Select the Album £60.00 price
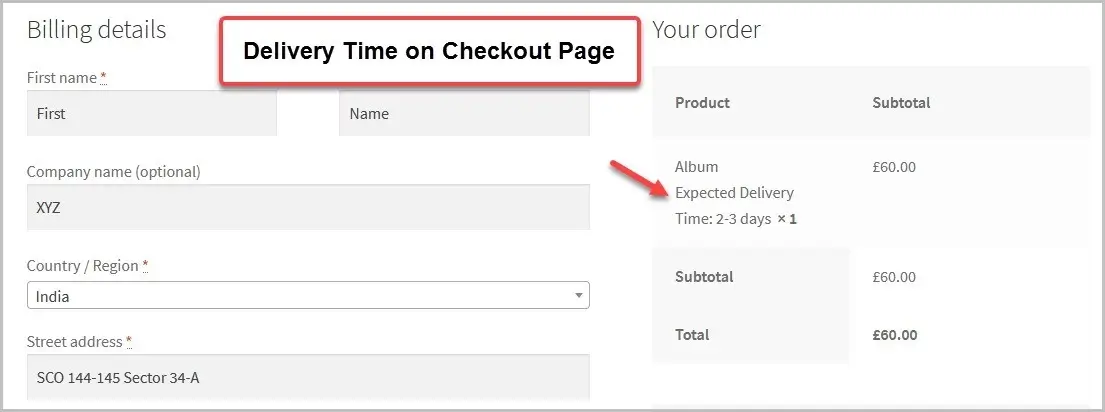1105x412 pixels. tap(894, 167)
